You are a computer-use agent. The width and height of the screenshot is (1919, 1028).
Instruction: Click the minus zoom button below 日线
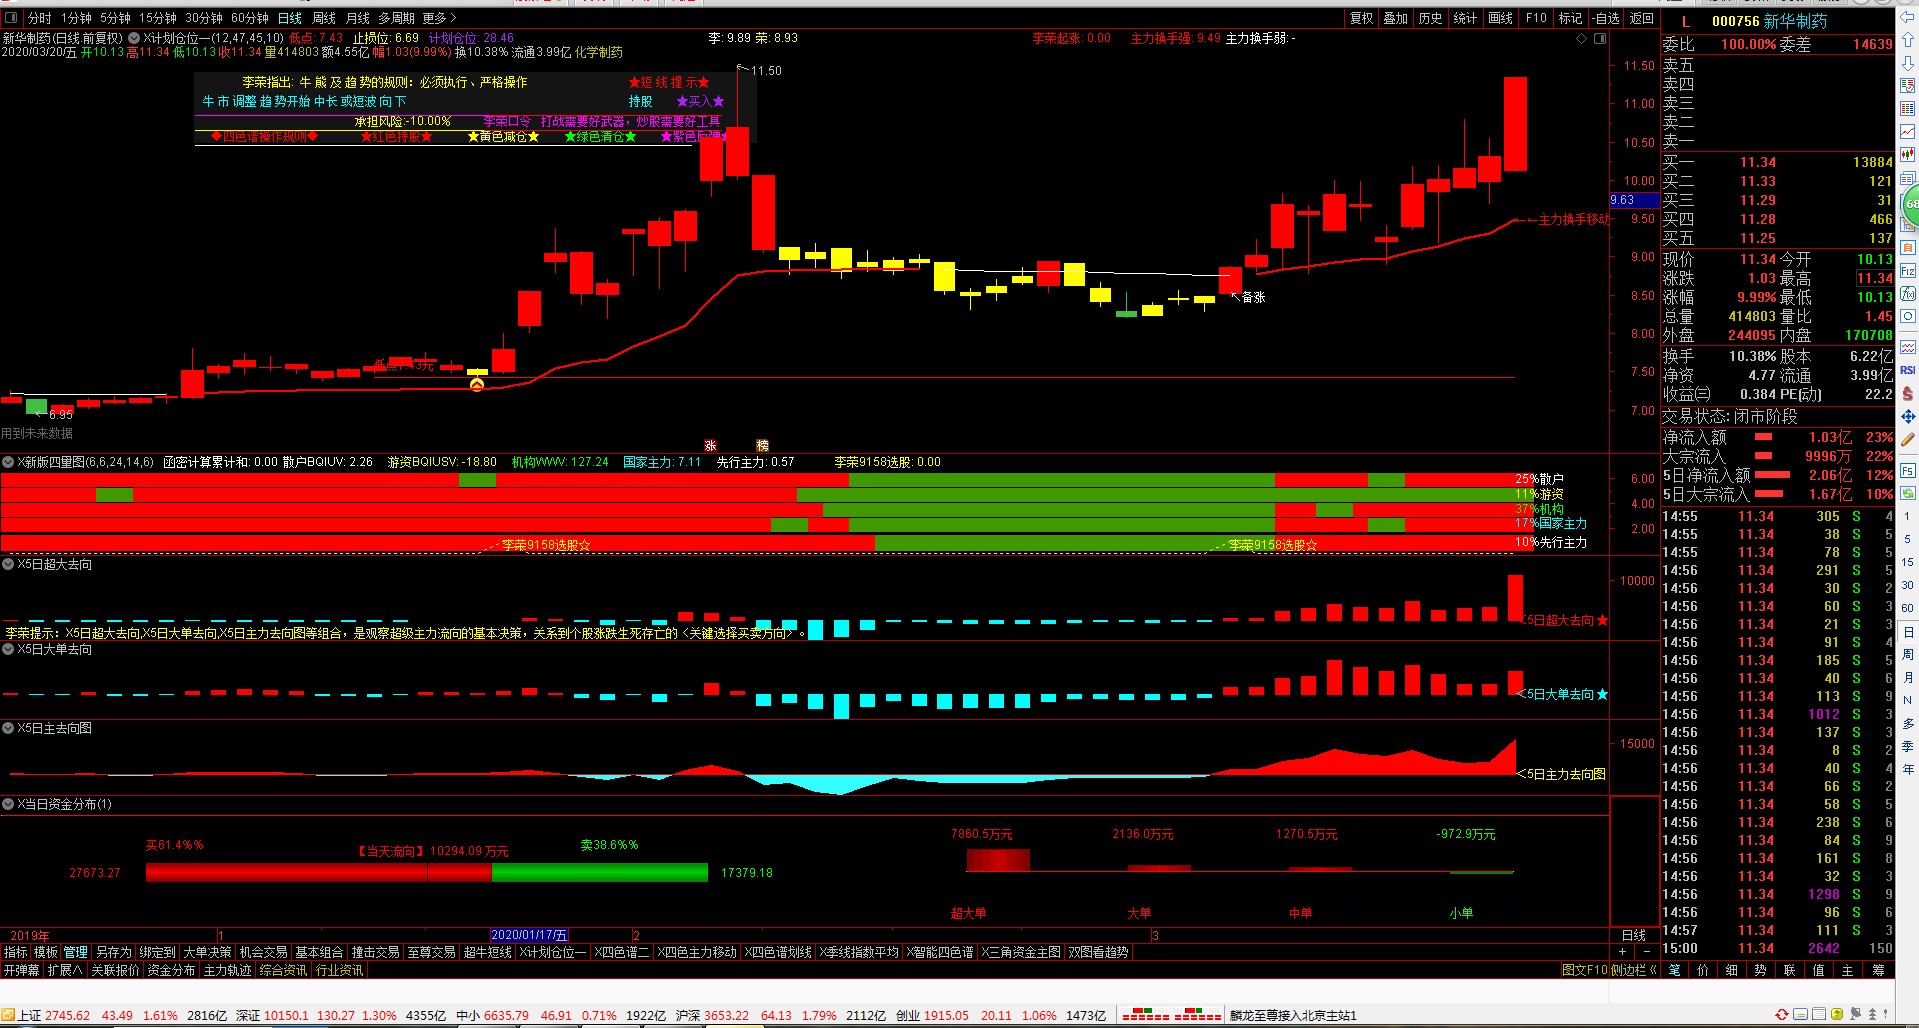coord(1647,951)
